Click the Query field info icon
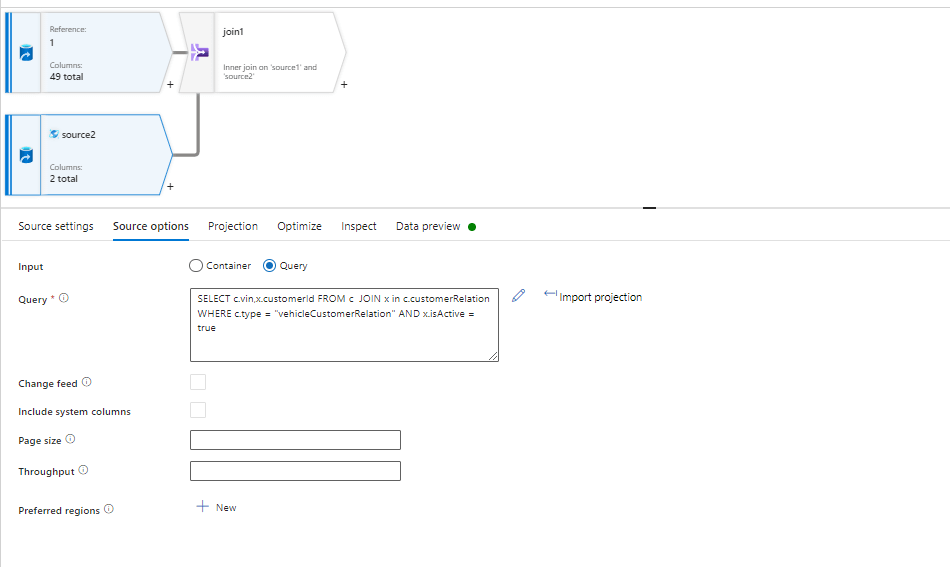Screen dimensions: 950x567 coord(64,298)
